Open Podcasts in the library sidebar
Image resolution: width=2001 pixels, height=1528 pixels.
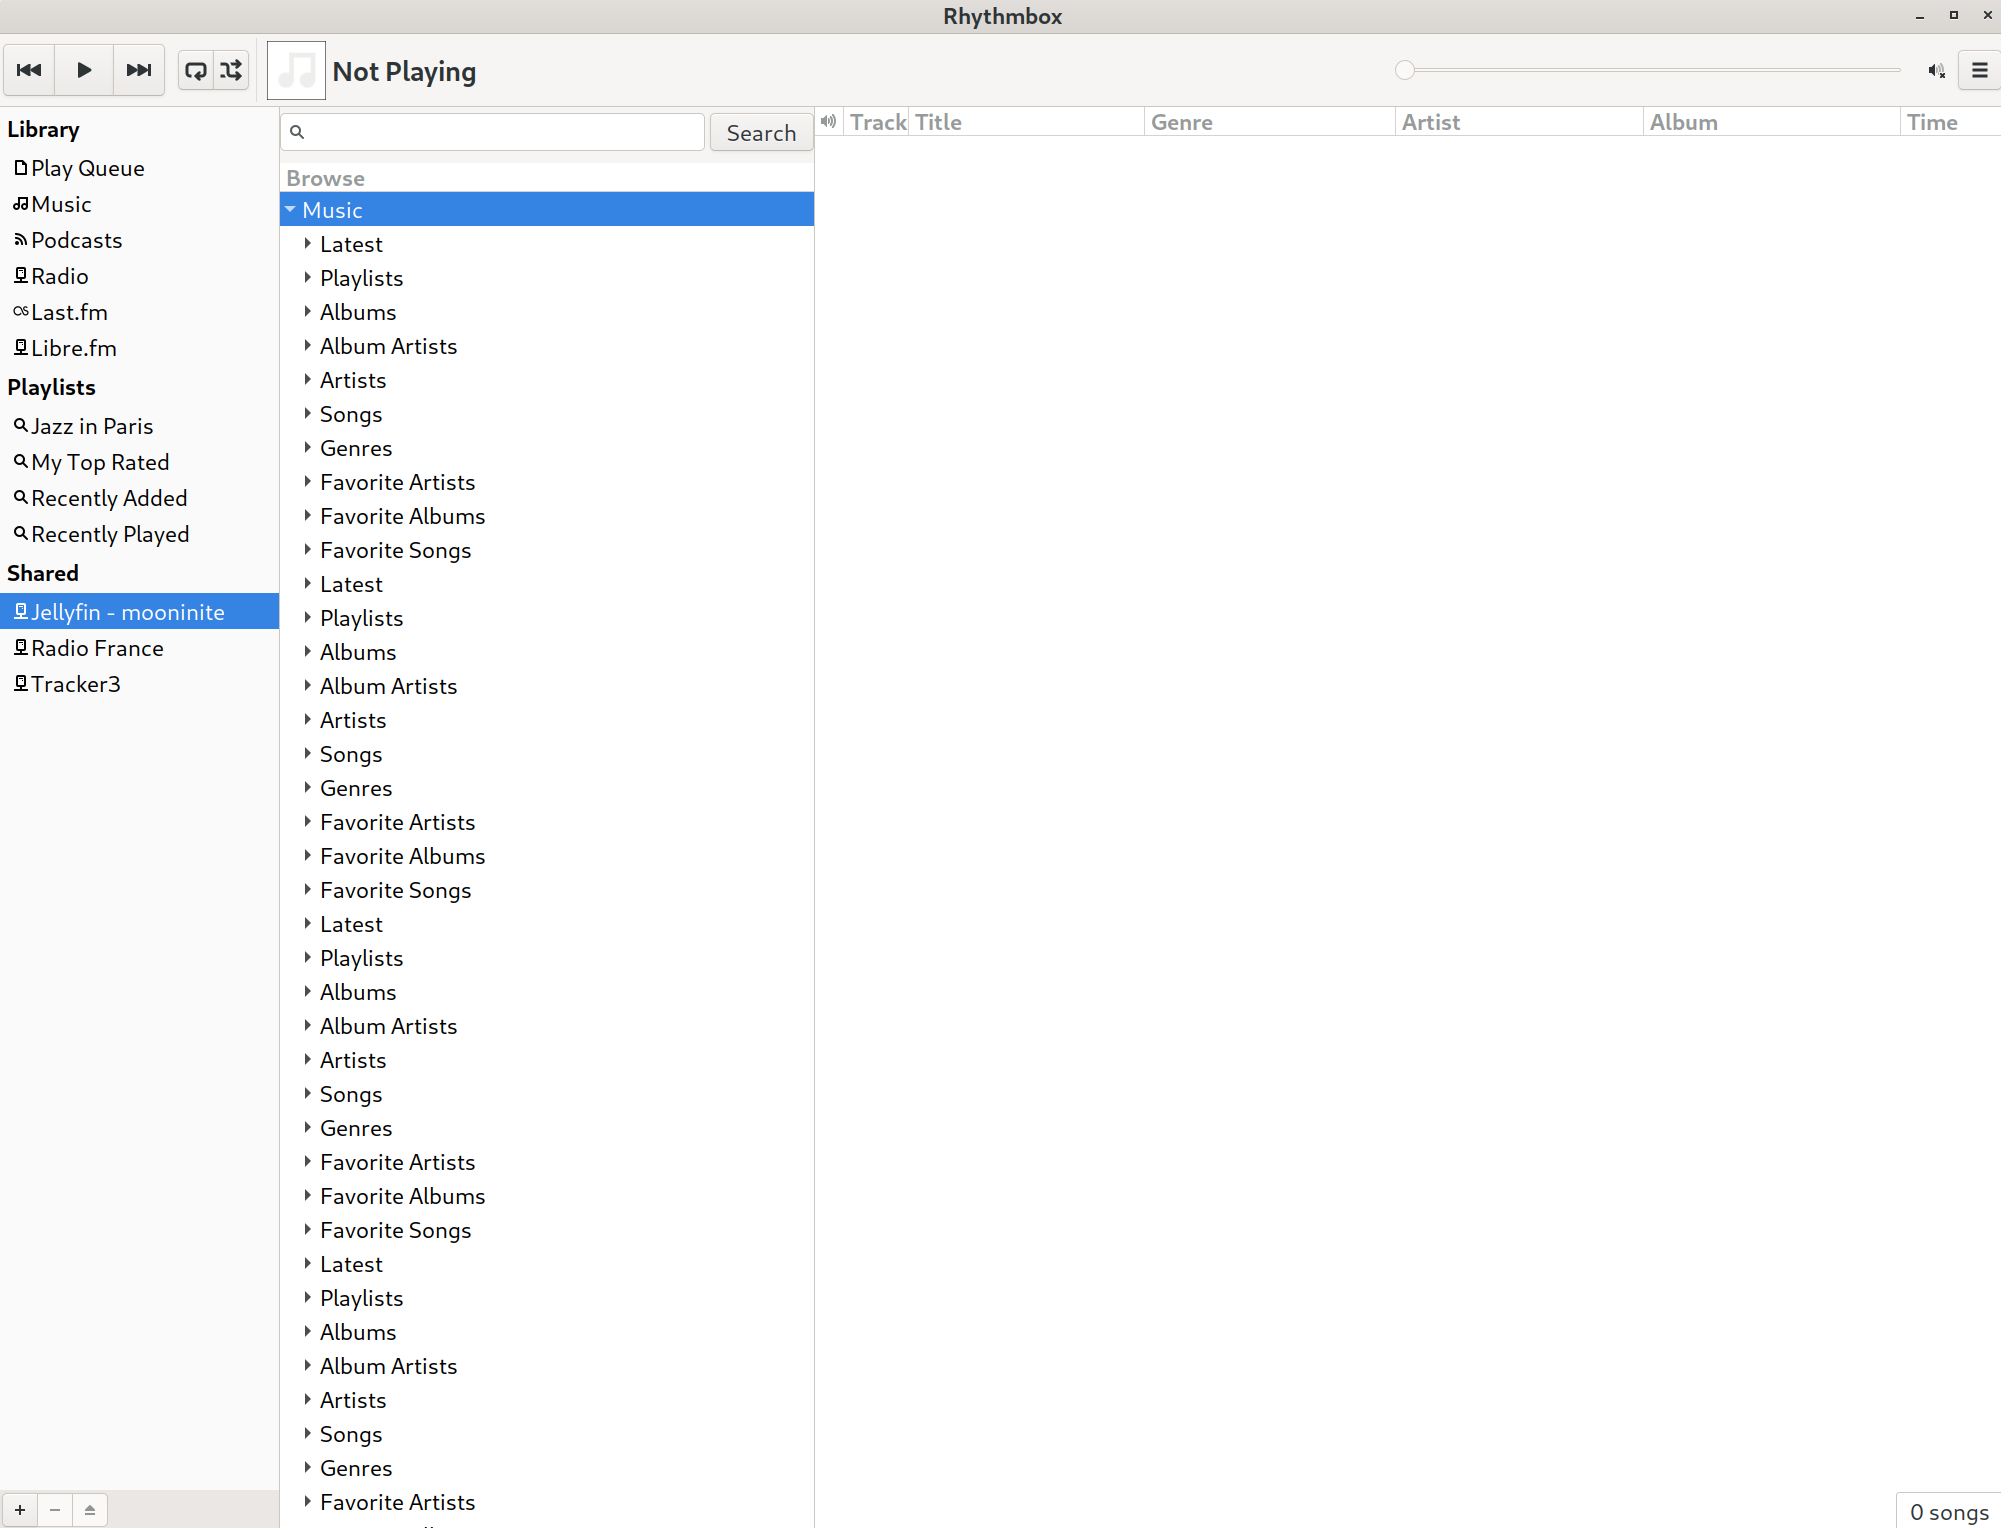click(x=76, y=240)
